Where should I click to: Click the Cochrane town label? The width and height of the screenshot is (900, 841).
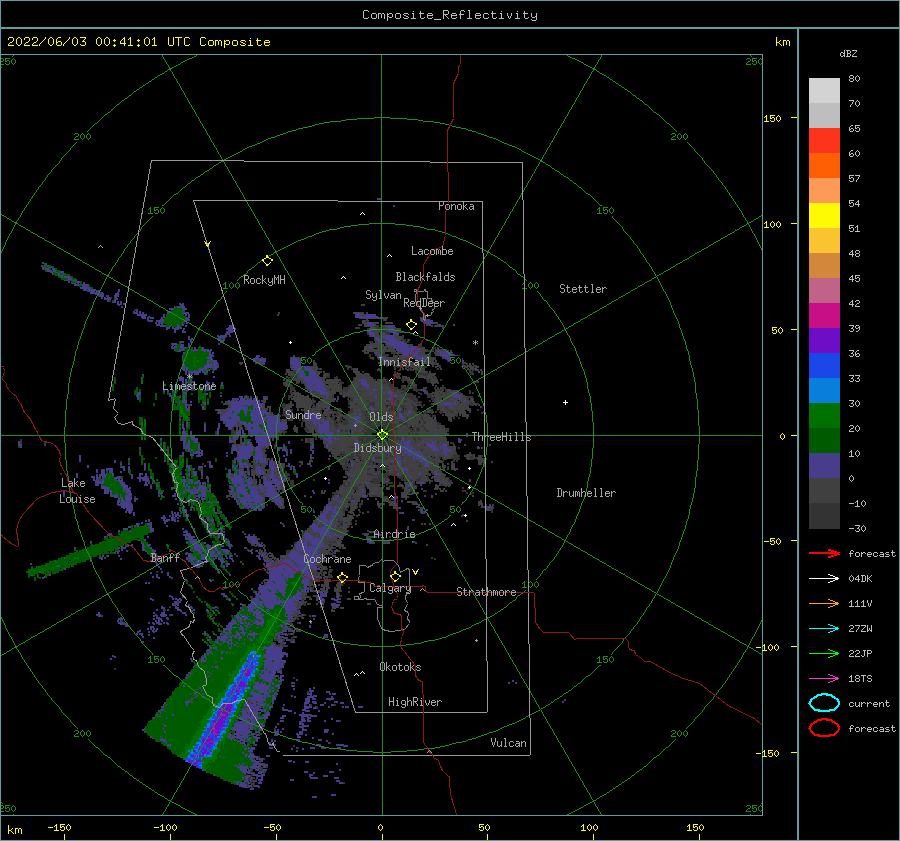(x=327, y=559)
